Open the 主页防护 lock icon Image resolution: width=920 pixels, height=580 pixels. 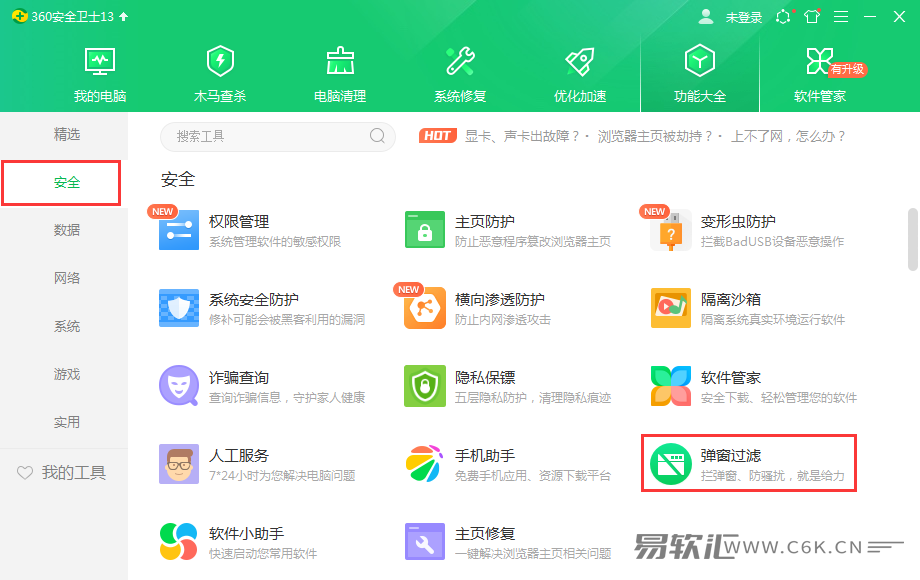click(425, 230)
